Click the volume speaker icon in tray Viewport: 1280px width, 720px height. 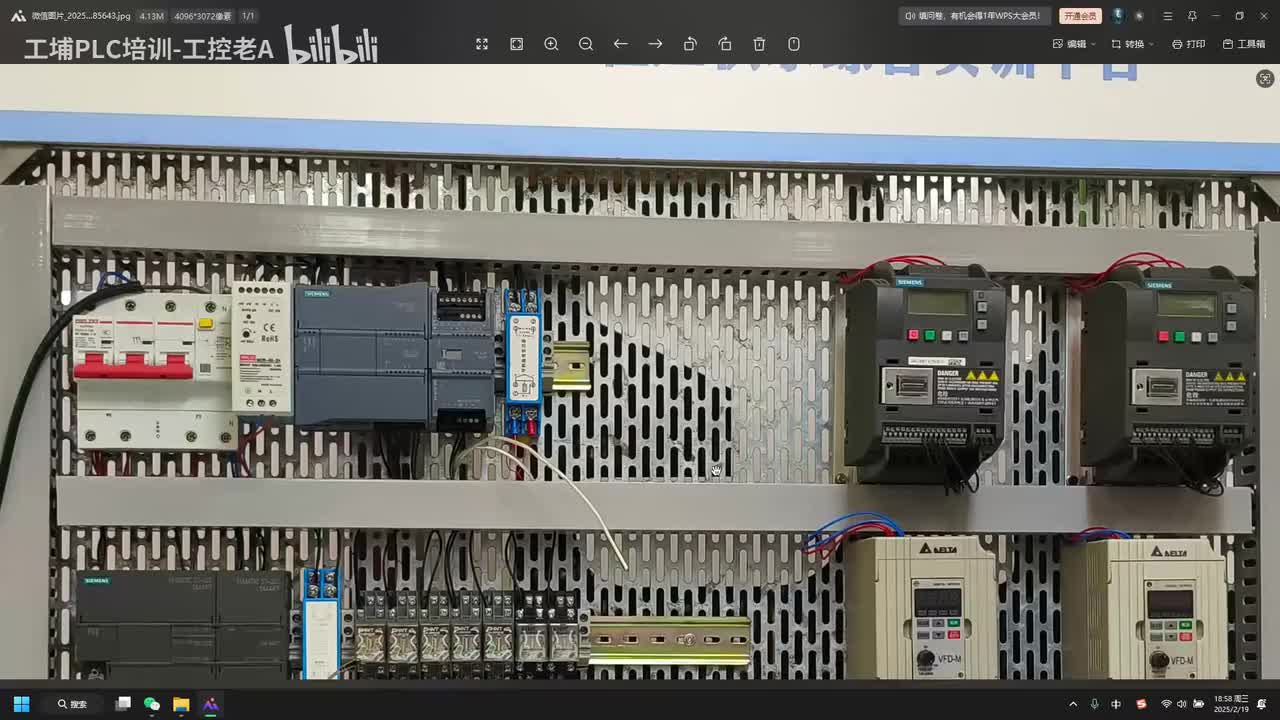click(1182, 704)
